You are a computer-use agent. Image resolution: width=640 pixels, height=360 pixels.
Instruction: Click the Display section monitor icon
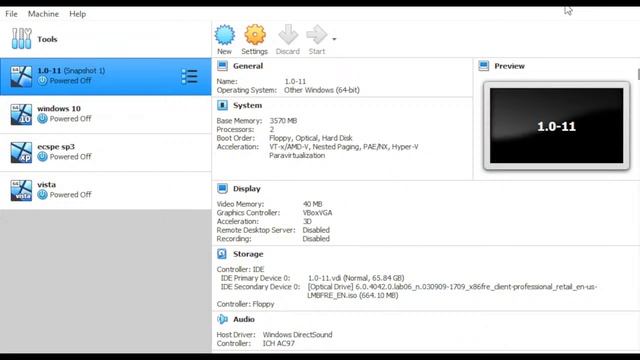[222, 189]
